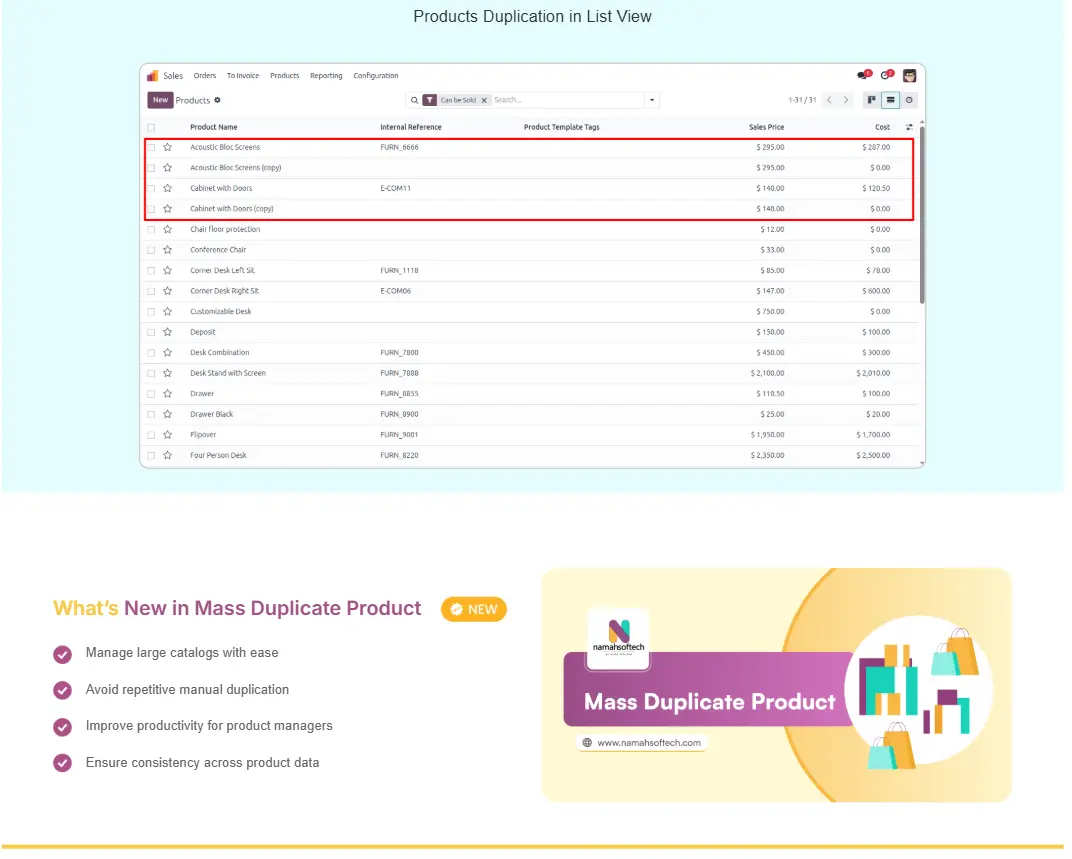Image resolution: width=1072 pixels, height=859 pixels.
Task: Click the Products gear actions icon
Action: [x=218, y=100]
